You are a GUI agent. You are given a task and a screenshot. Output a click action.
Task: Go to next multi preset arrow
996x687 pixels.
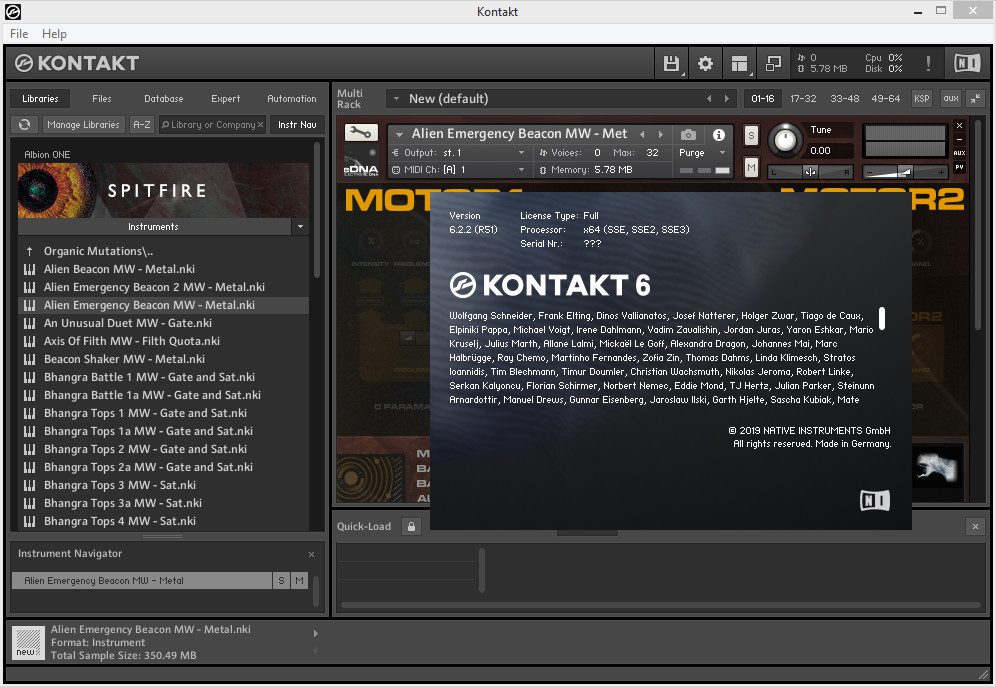click(727, 98)
